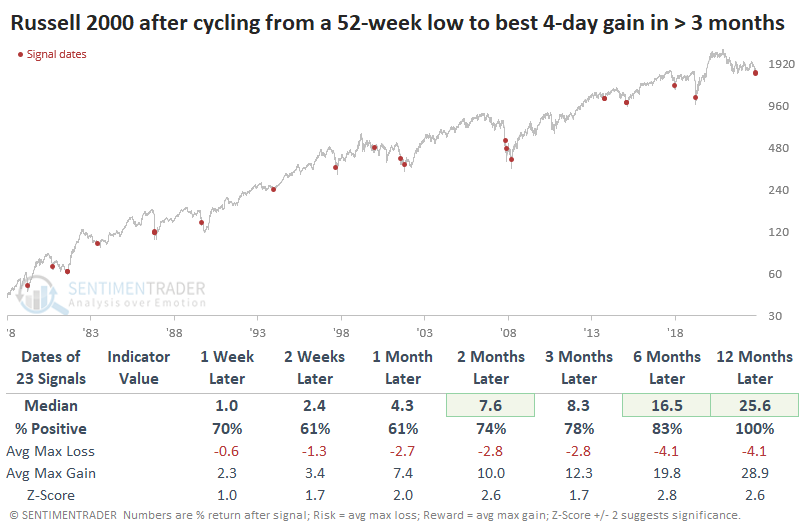Click the 'Signal dates' legend text

(x=59, y=54)
